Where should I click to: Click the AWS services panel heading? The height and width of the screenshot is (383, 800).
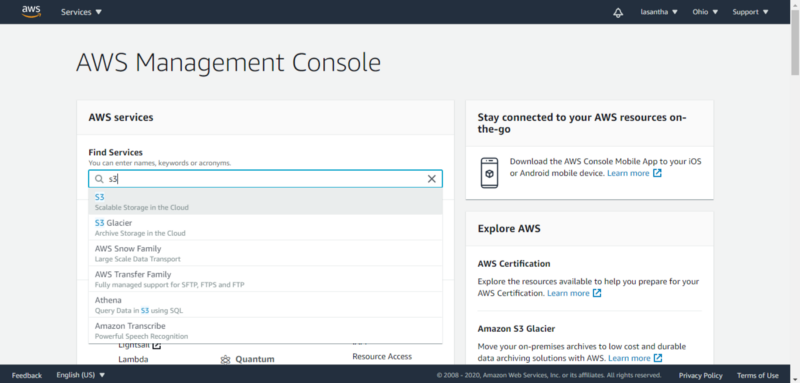pos(121,117)
